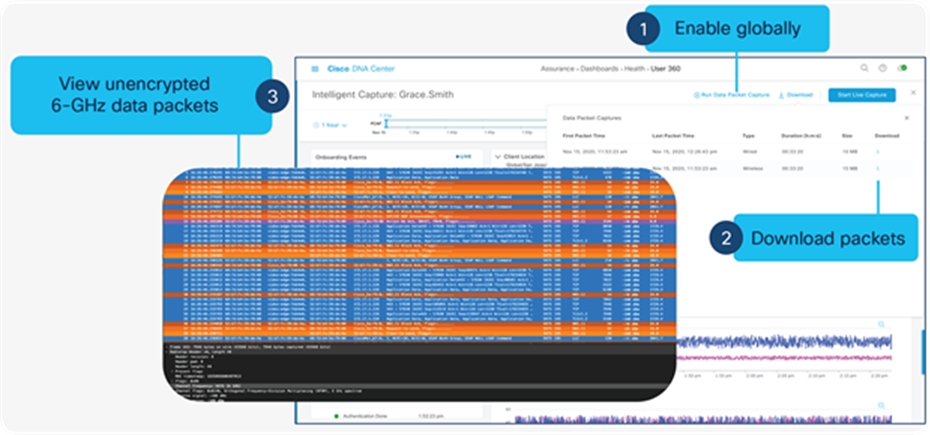The height and width of the screenshot is (435, 930).
Task: Collapse the Client Location section
Action: [x=497, y=157]
